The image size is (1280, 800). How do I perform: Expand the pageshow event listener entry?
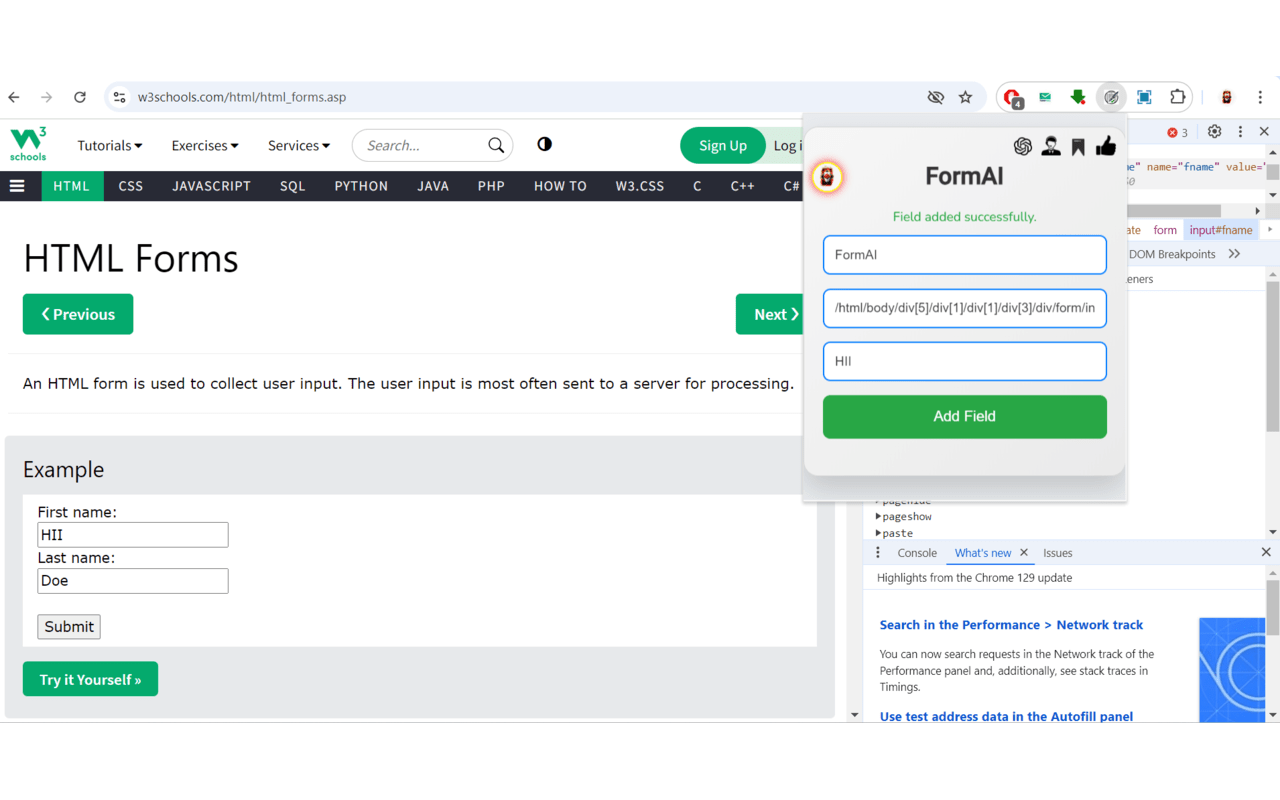pos(880,516)
